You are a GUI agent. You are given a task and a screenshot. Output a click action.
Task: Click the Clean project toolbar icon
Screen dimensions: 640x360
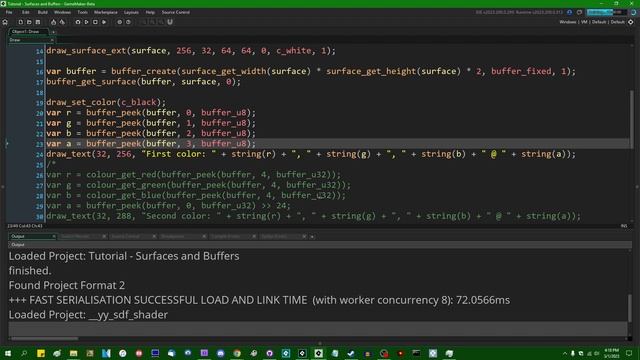click(62, 22)
